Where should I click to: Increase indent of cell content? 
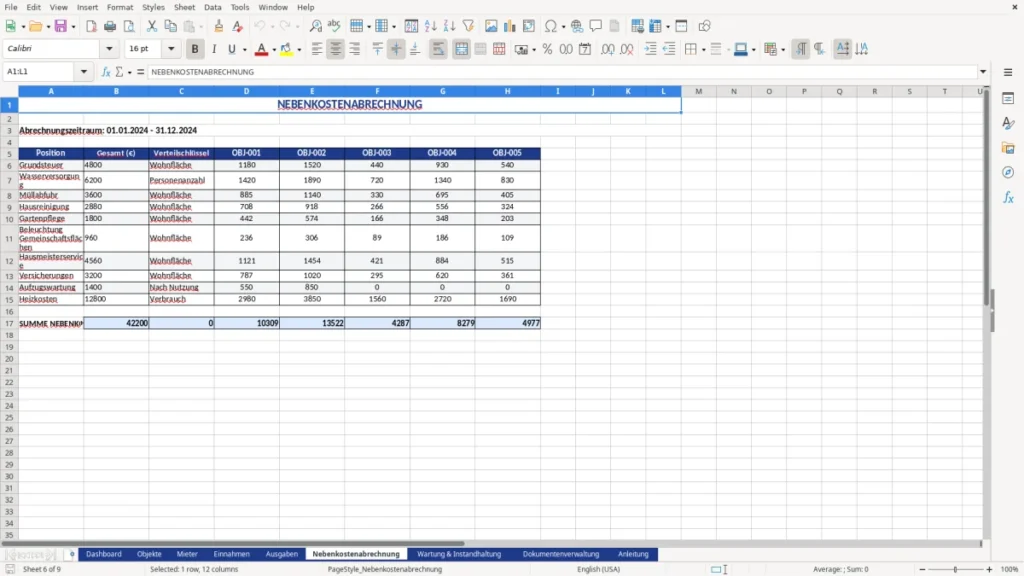click(x=650, y=49)
